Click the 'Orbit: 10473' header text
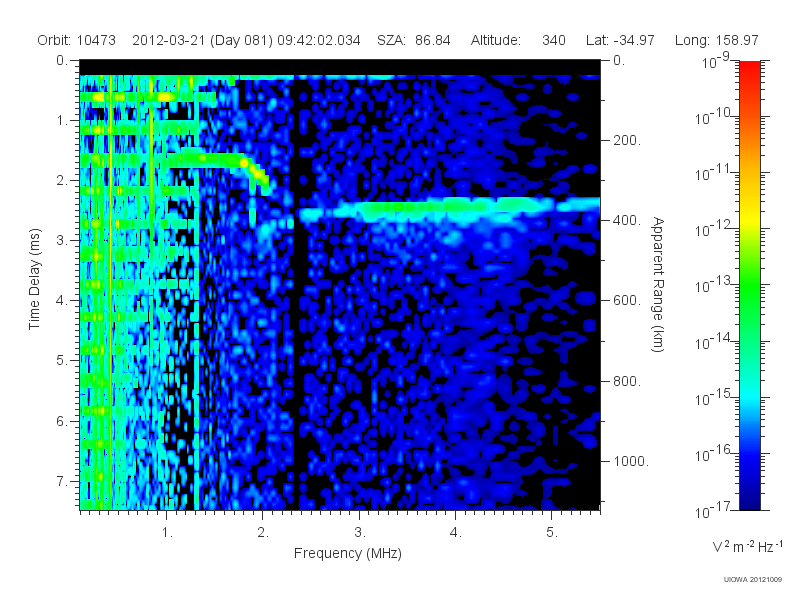The image size is (800, 600). point(77,40)
